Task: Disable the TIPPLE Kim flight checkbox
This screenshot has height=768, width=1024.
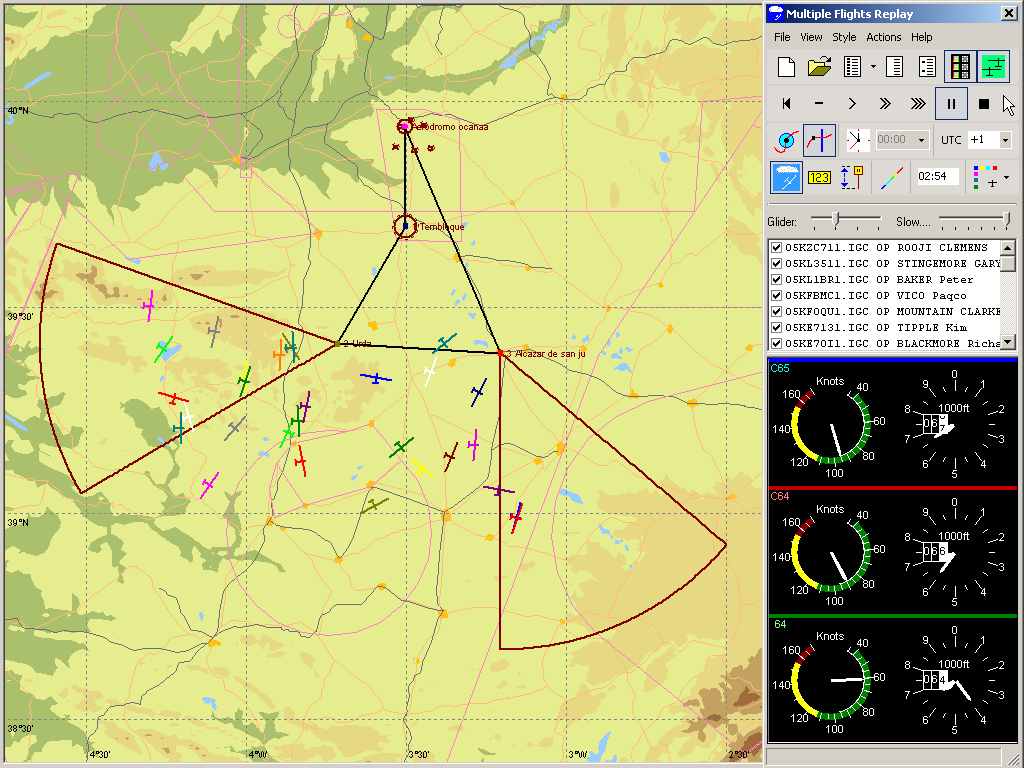Action: 776,328
